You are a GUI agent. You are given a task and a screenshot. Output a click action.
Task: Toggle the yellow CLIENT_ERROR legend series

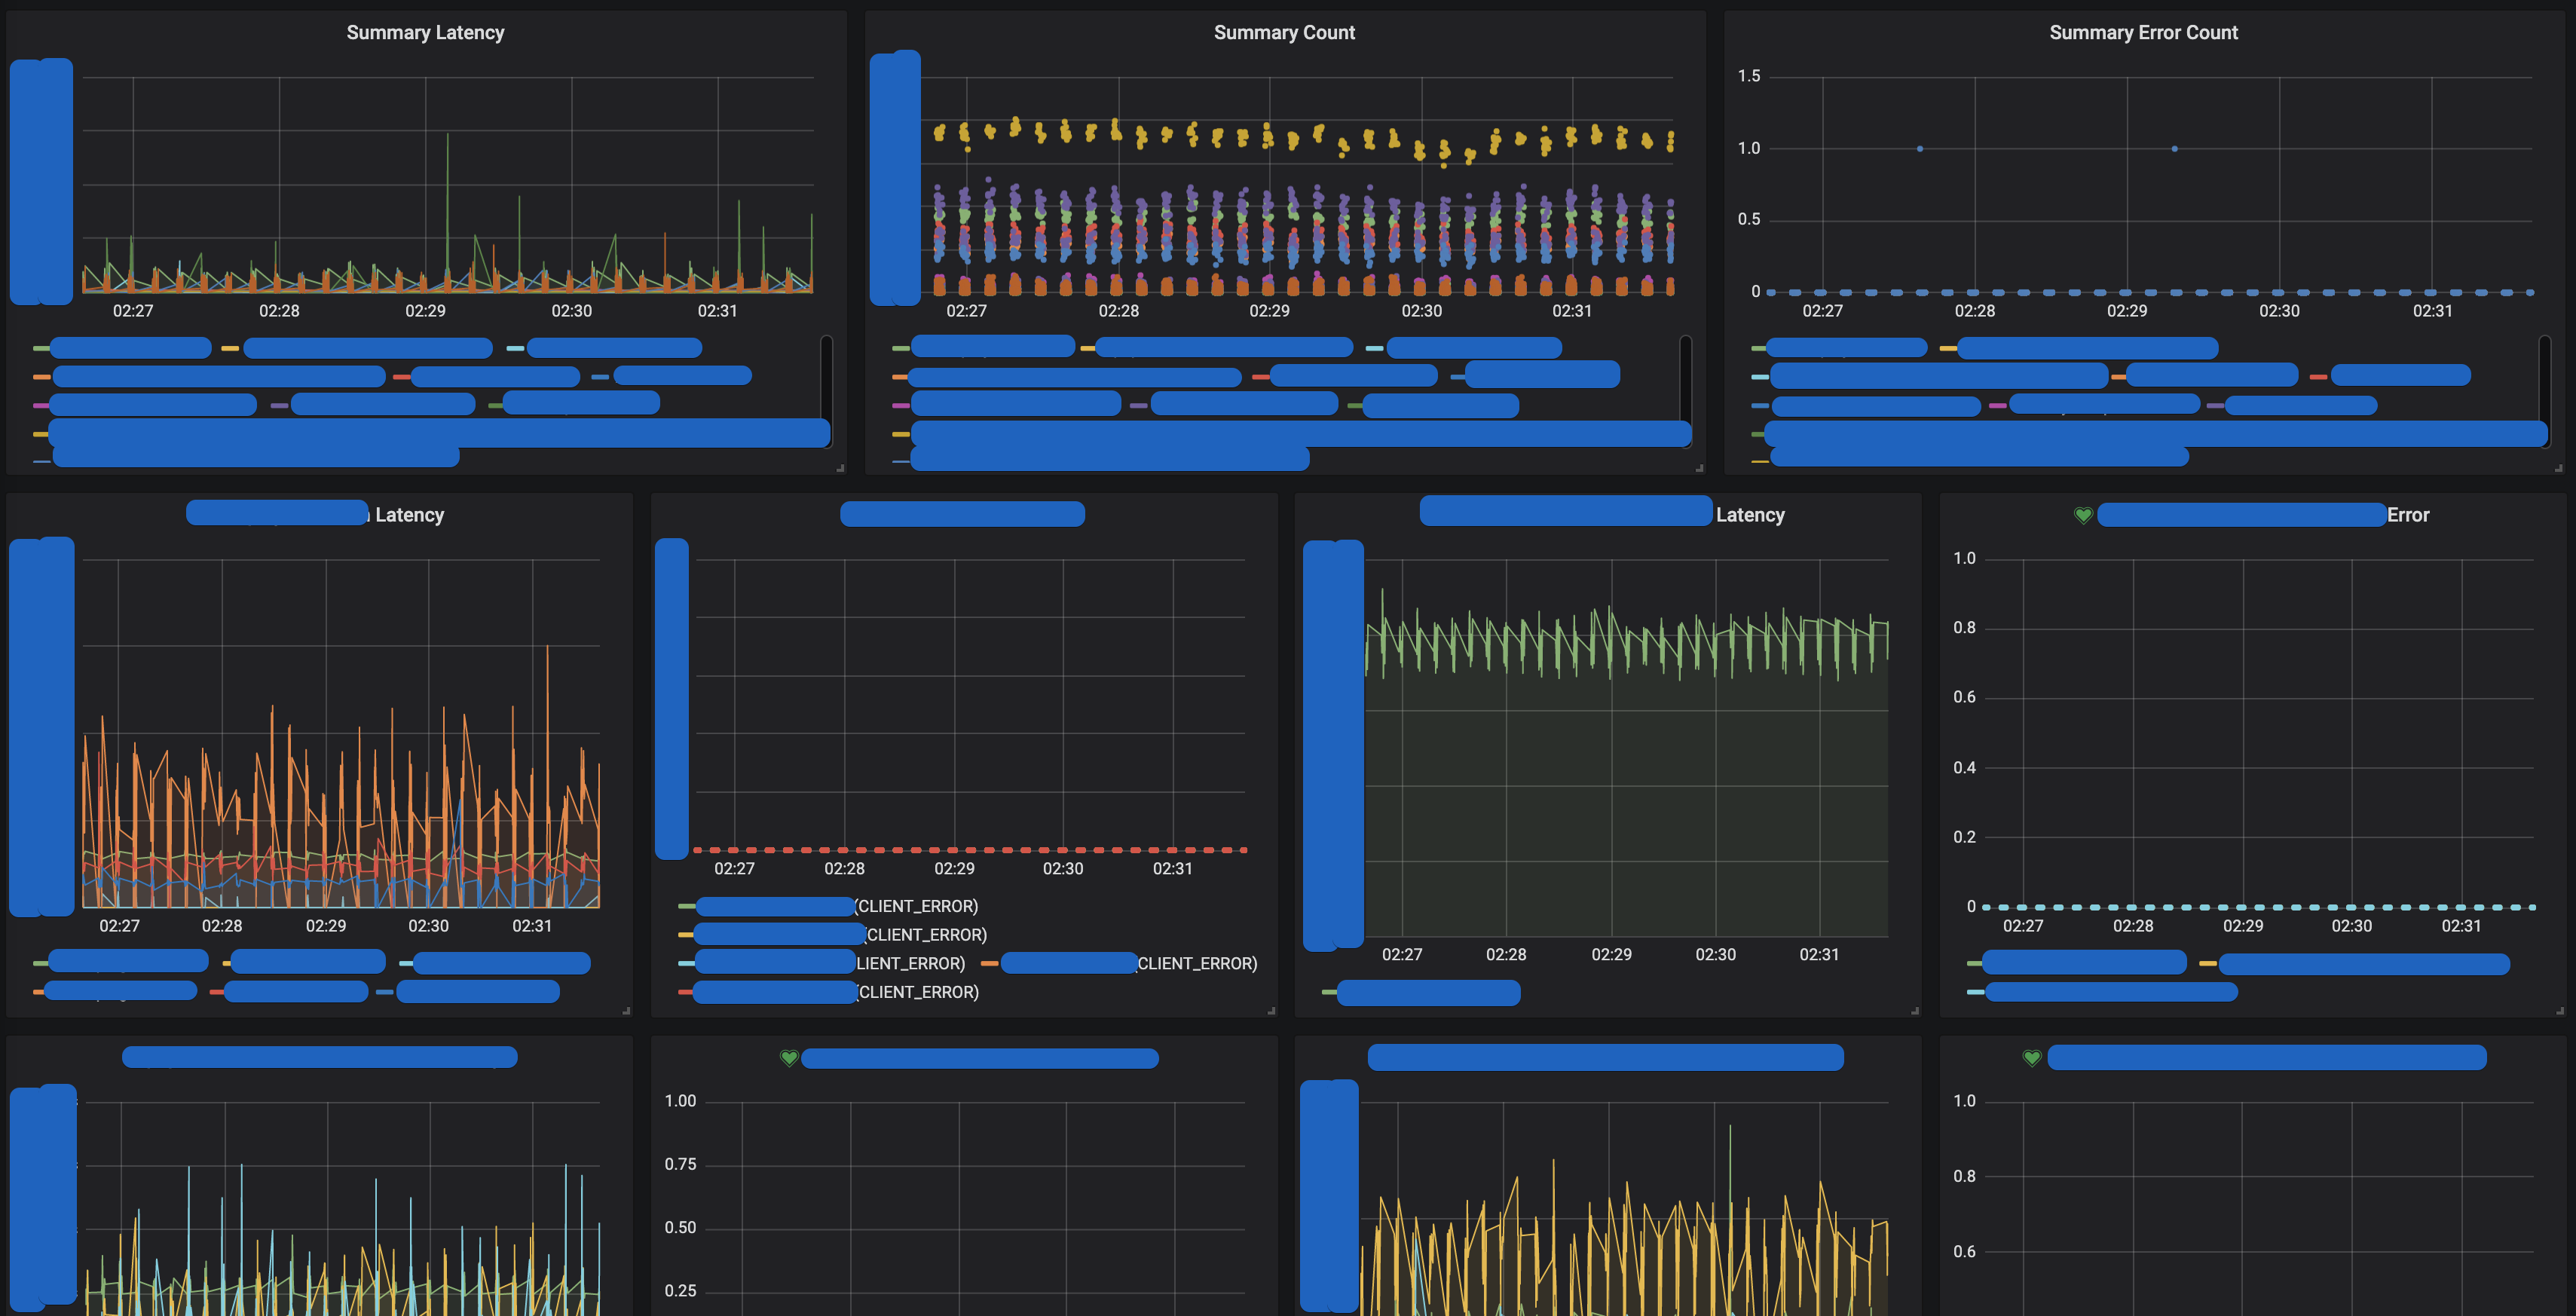point(926,935)
